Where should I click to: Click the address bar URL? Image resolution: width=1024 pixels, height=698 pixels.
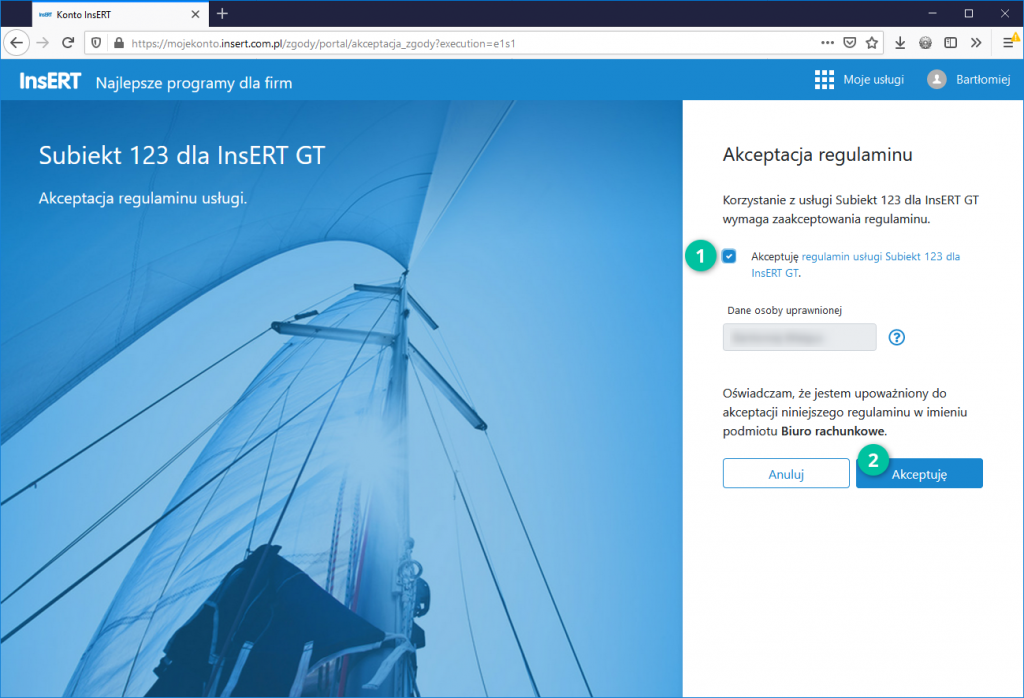tap(323, 44)
